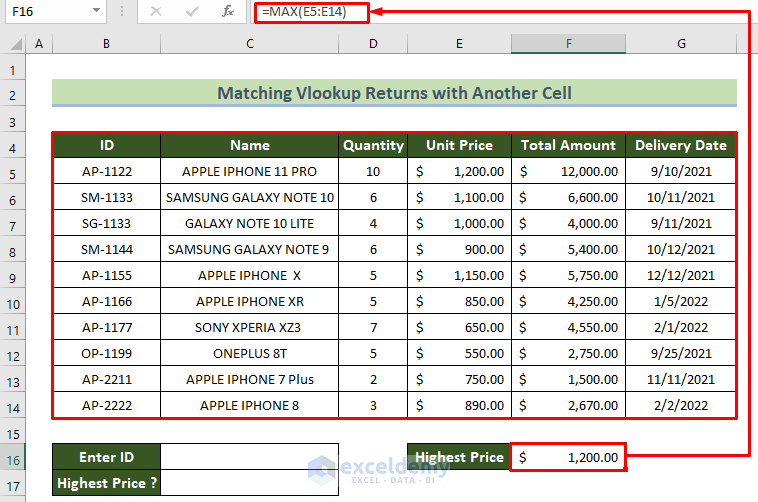Select total amount 1,500.00 cell
Viewport: 758px width, 502px height.
click(x=568, y=380)
